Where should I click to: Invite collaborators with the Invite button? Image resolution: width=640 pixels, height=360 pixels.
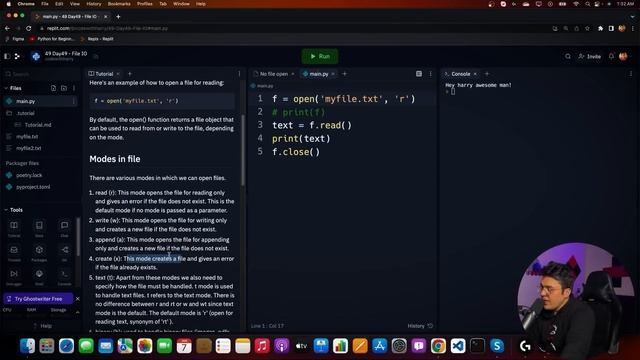coord(589,56)
